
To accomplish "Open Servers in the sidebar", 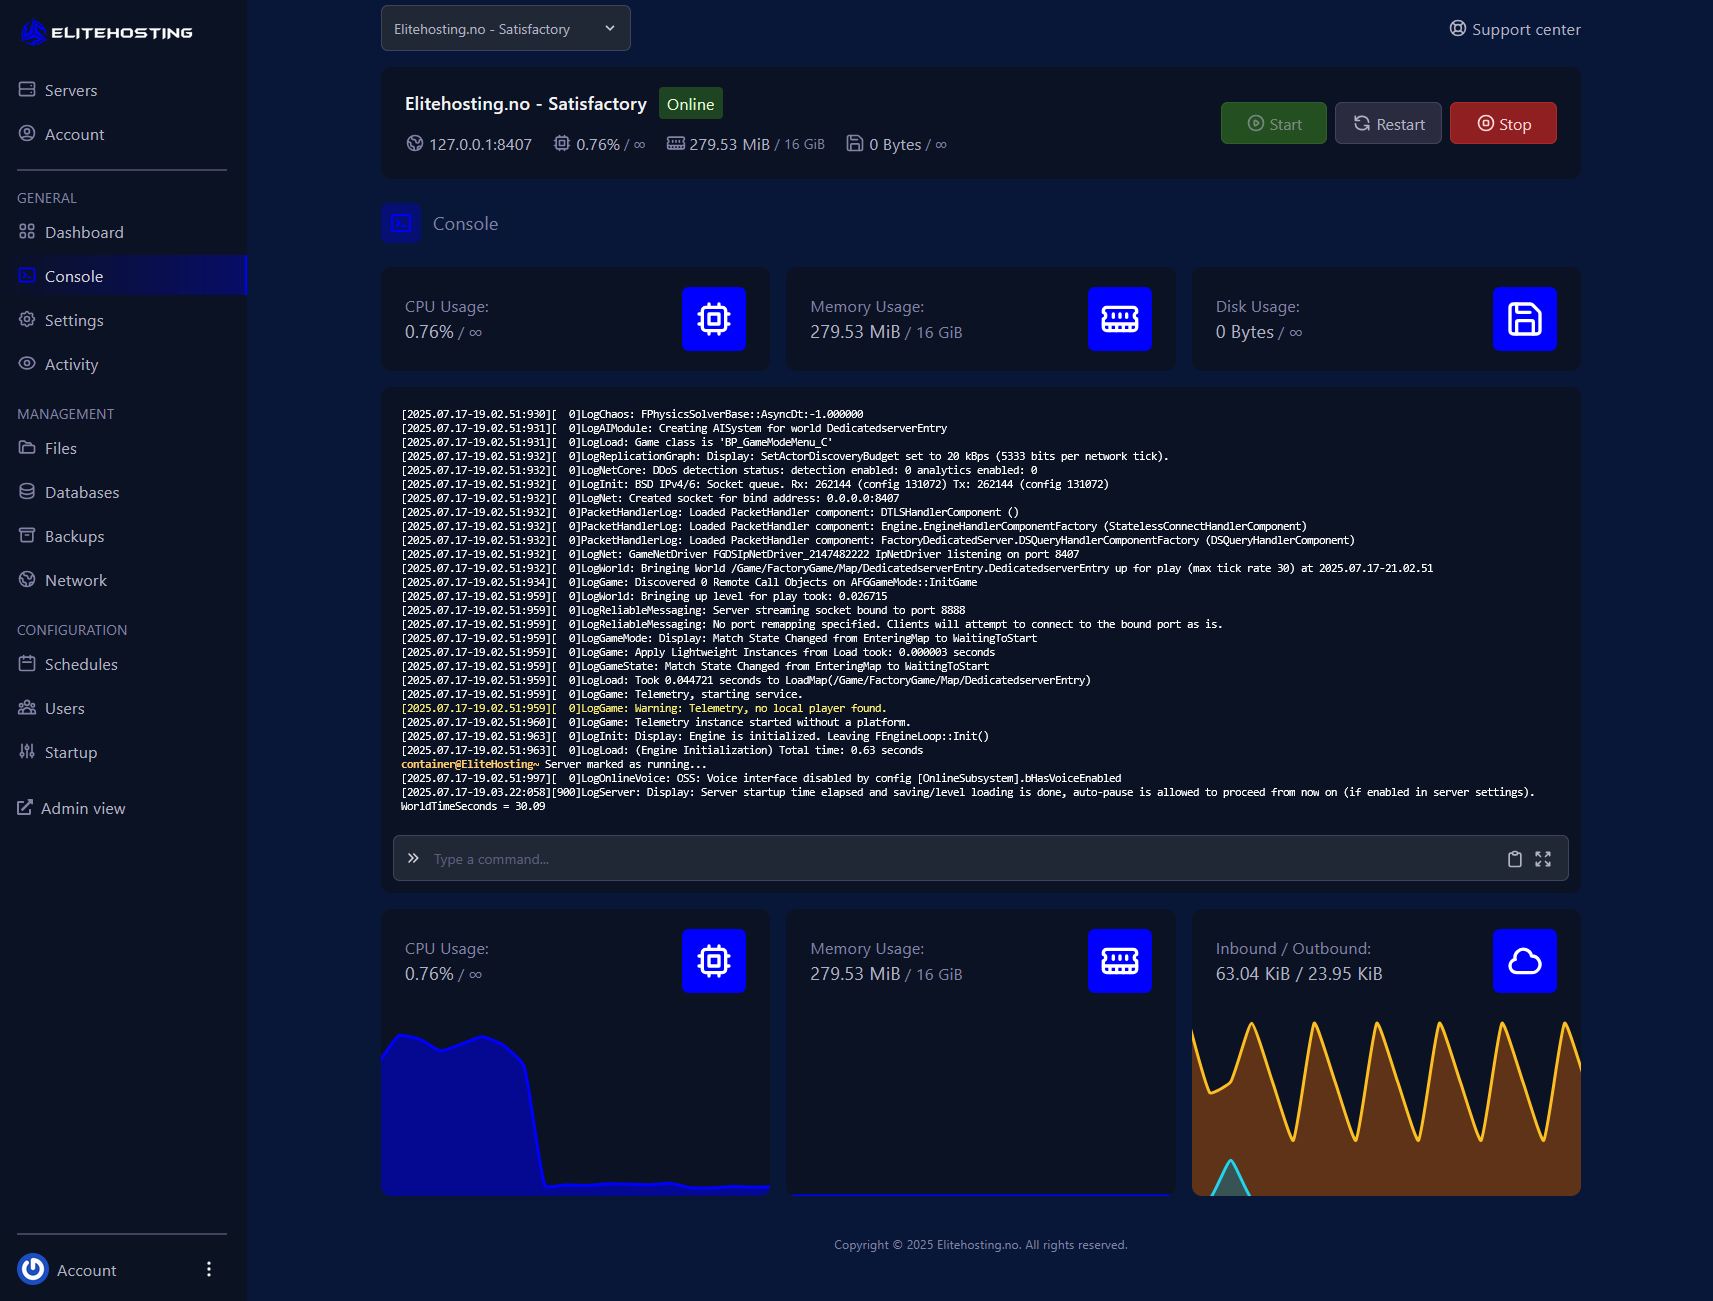I will [x=58, y=90].
